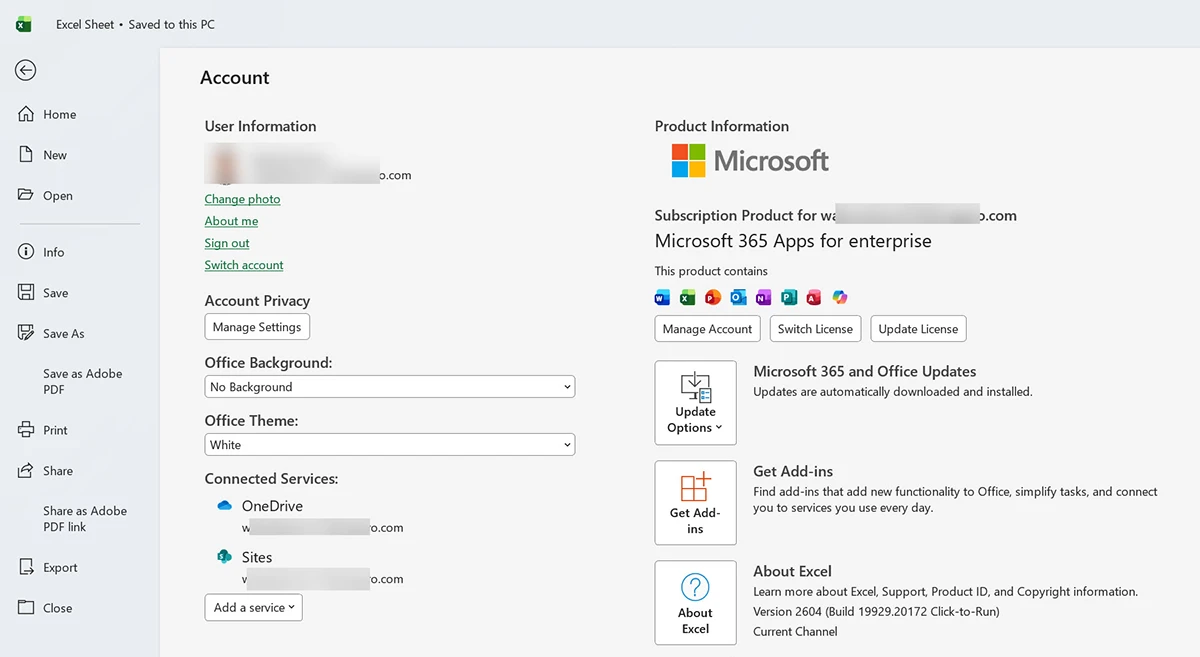Click the PowerPoint product icon
The width and height of the screenshot is (1200, 657).
point(713,297)
